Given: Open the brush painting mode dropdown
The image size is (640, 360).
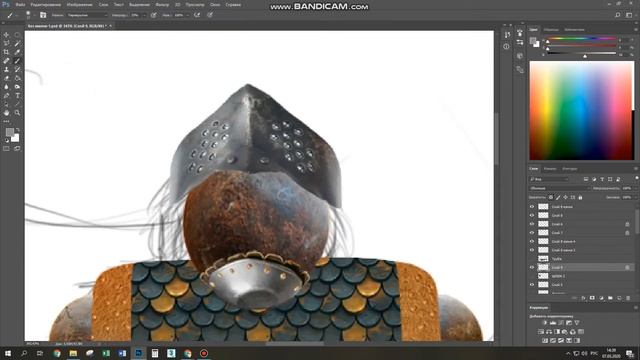Looking at the screenshot, I should click(87, 15).
